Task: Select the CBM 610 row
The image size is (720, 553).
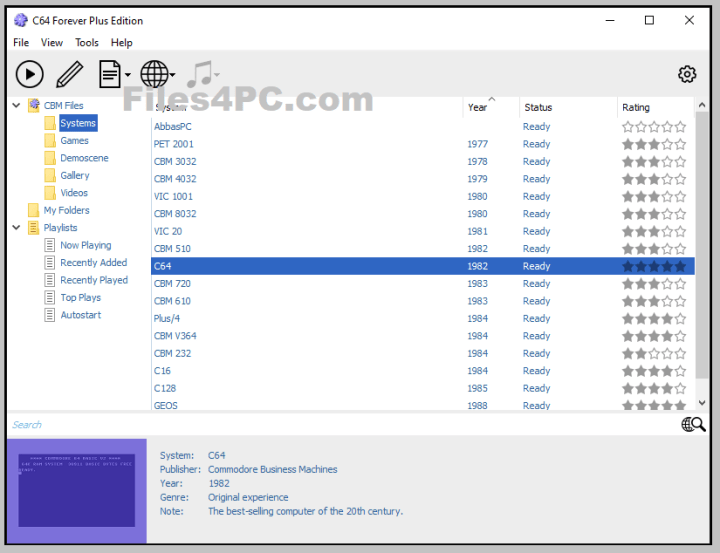Action: click(422, 301)
